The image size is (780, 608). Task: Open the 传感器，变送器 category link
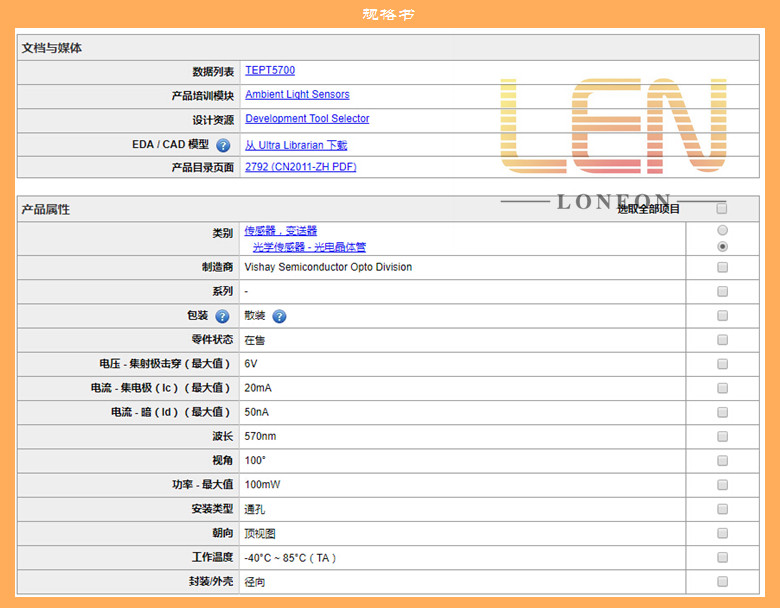[281, 230]
